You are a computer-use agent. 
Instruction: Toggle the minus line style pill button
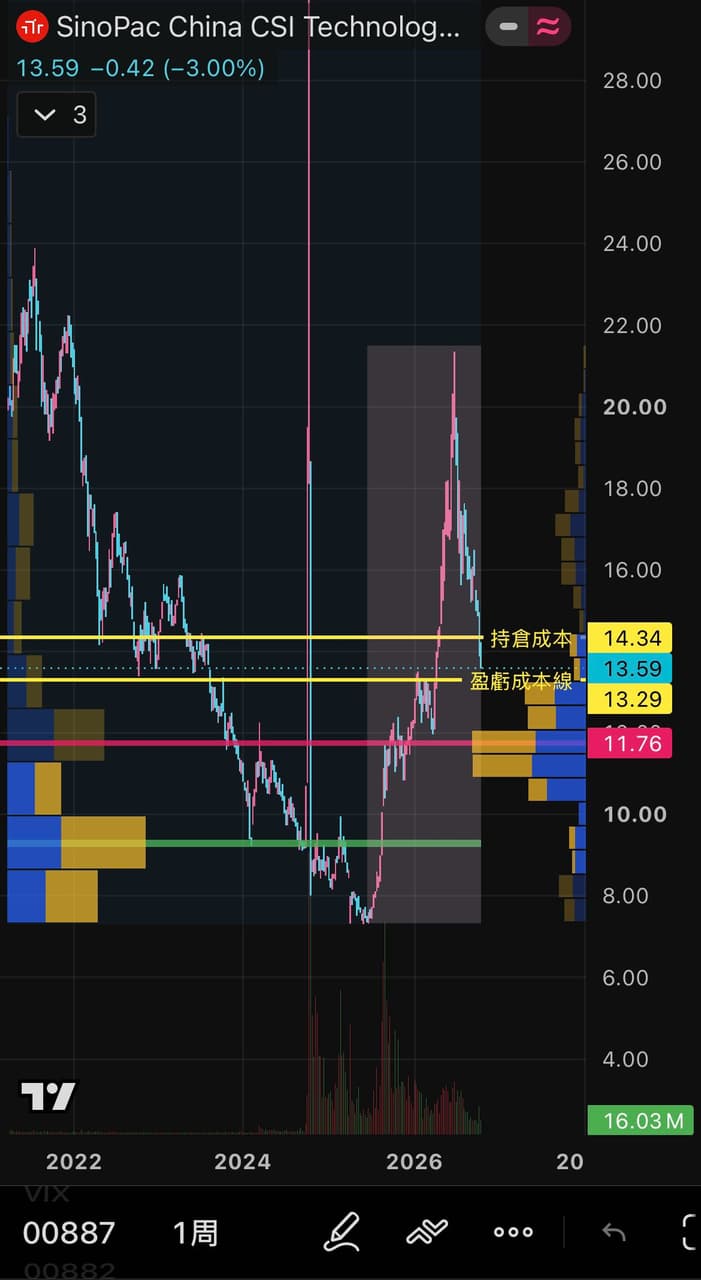508,27
